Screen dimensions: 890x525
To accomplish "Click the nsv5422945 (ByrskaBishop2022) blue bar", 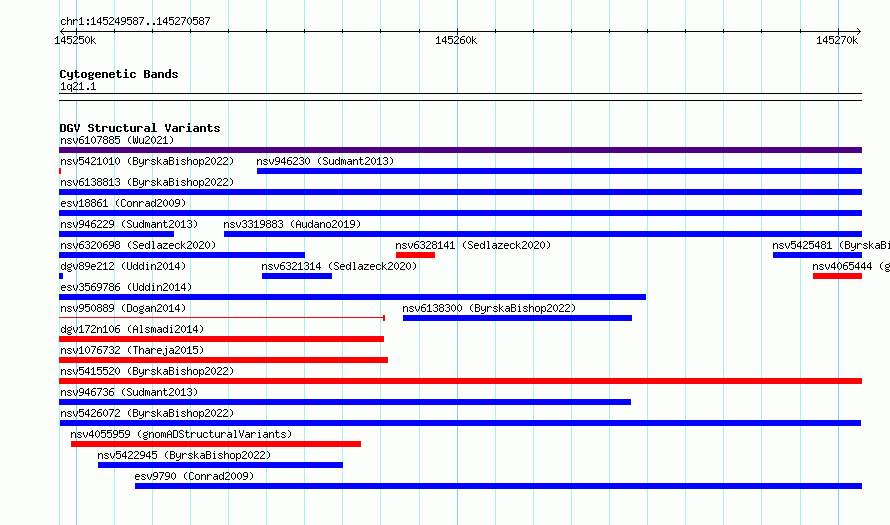I will point(220,465).
